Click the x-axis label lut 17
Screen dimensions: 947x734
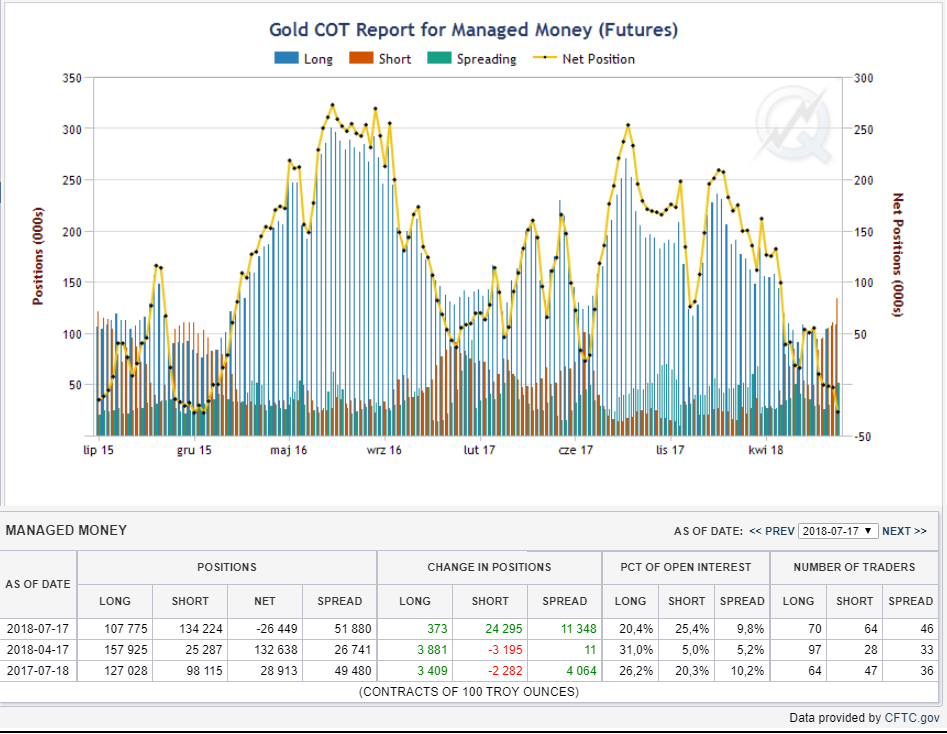pos(480,450)
